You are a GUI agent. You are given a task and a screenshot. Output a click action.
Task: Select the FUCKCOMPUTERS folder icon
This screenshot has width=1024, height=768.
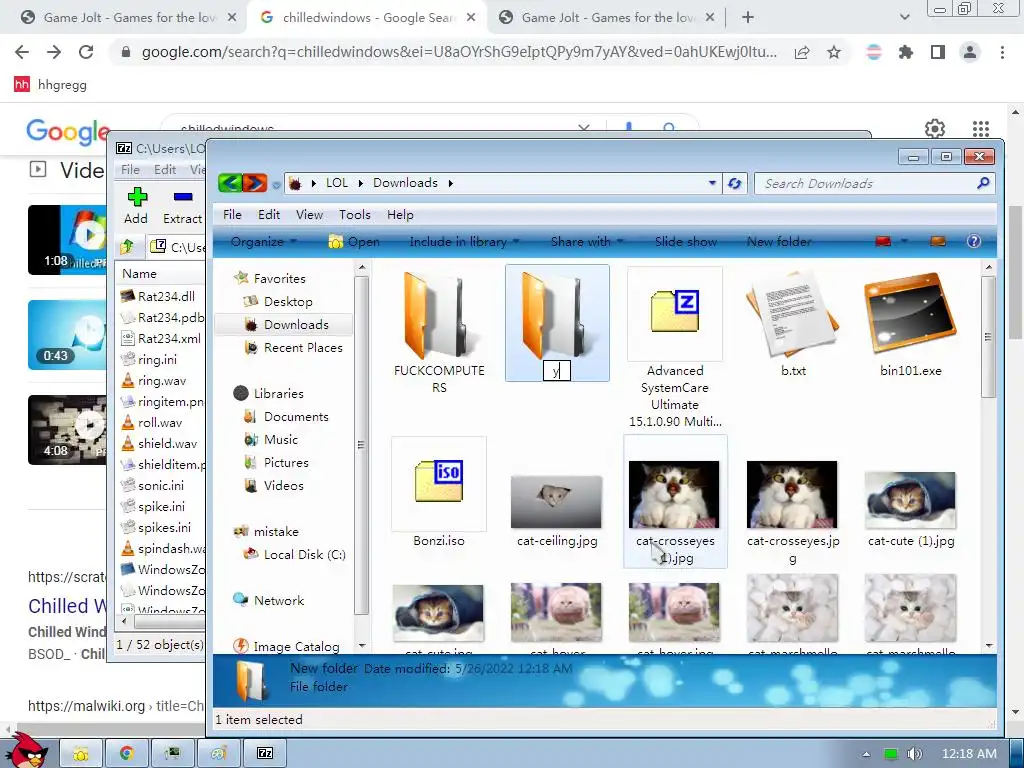coord(439,317)
